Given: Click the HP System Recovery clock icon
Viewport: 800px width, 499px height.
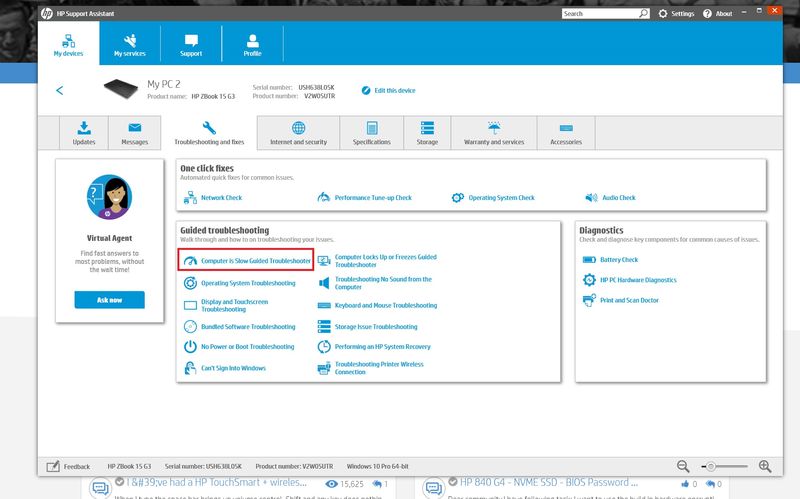Looking at the screenshot, I should (324, 347).
